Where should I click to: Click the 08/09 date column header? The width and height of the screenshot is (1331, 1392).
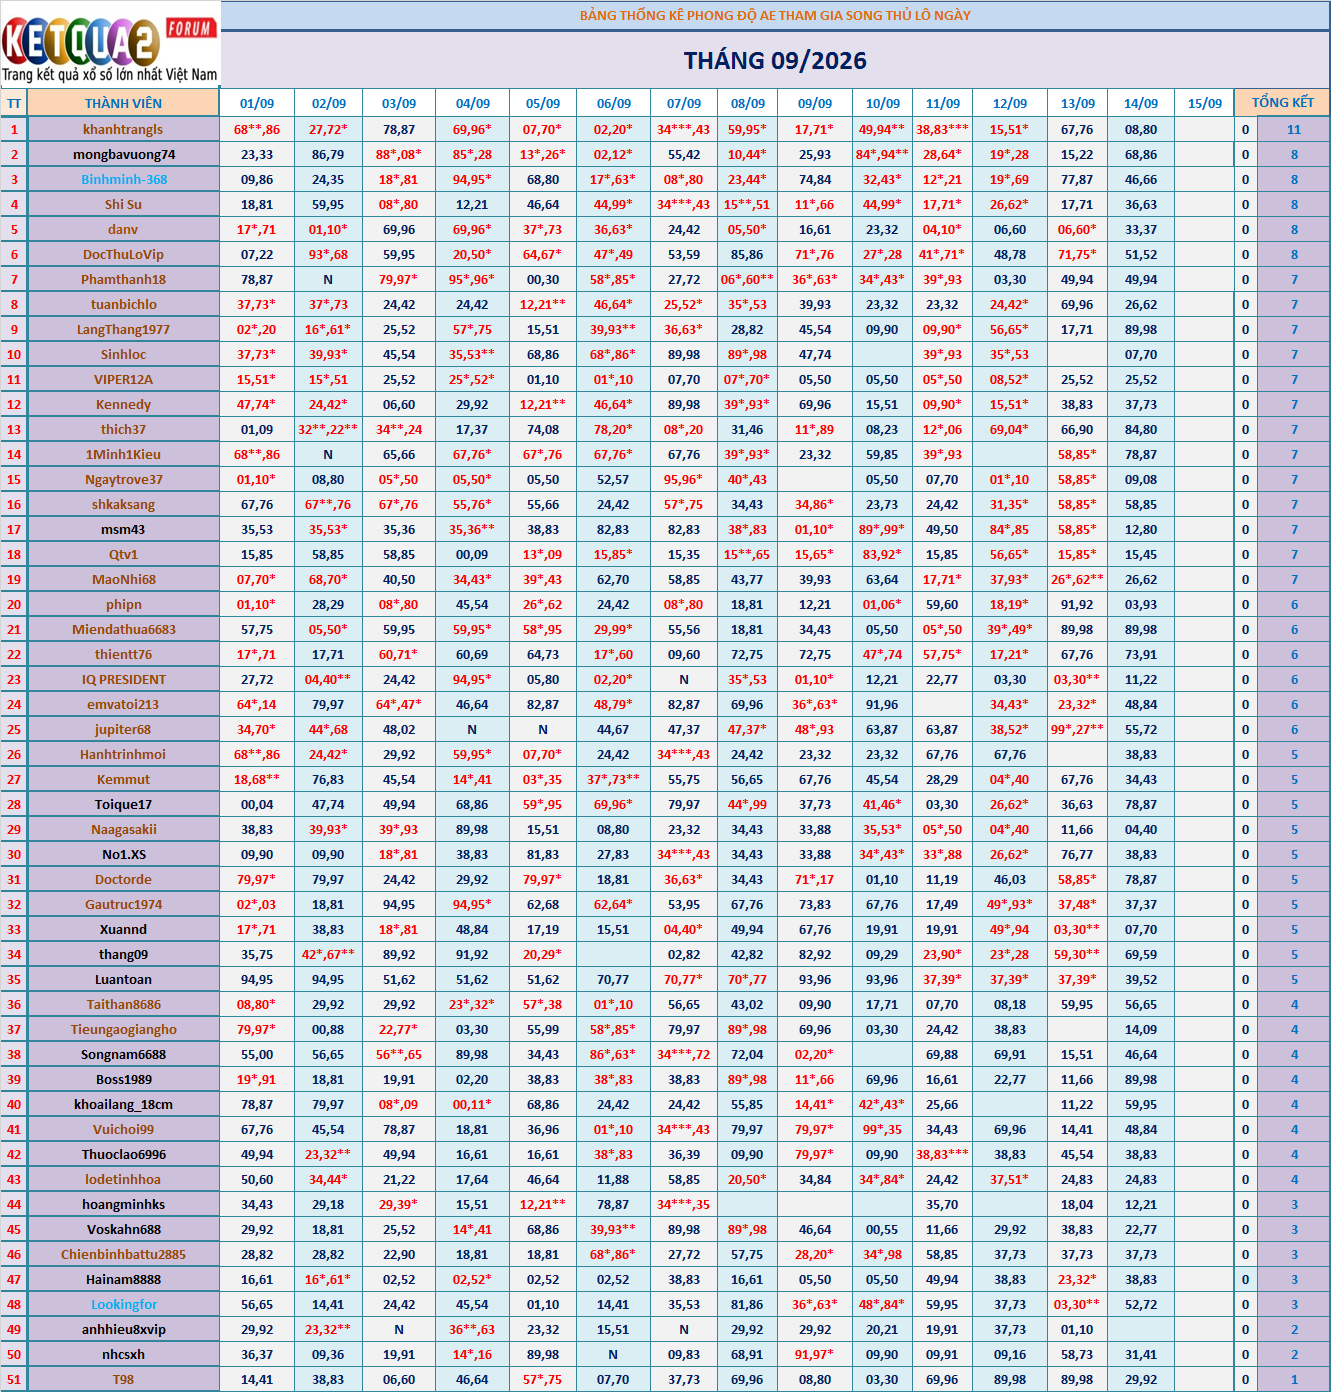747,103
